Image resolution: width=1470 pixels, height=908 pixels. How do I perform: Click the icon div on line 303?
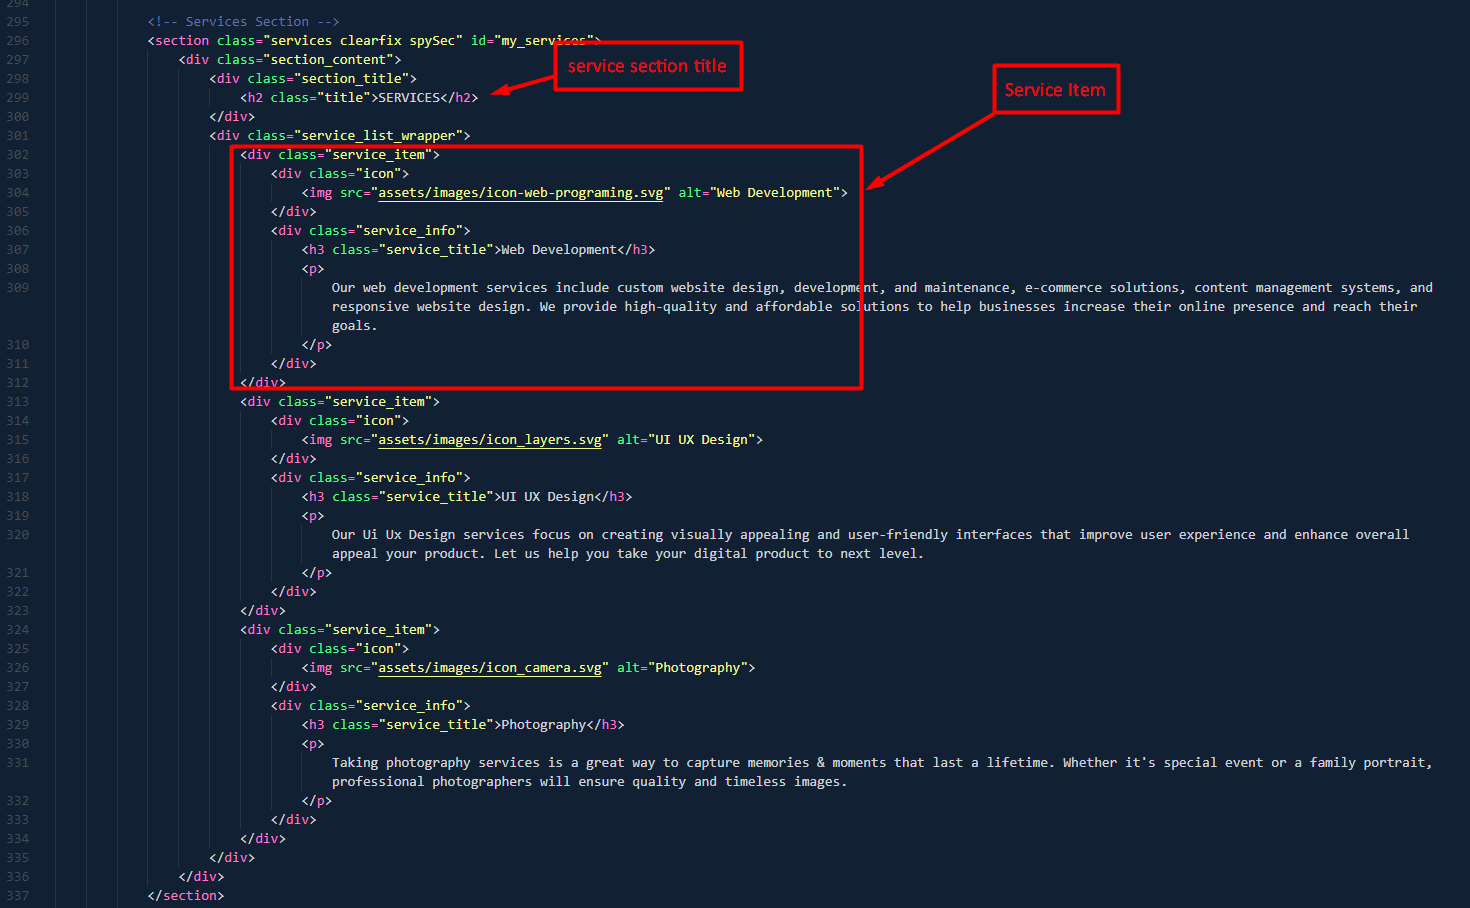pyautogui.click(x=340, y=173)
